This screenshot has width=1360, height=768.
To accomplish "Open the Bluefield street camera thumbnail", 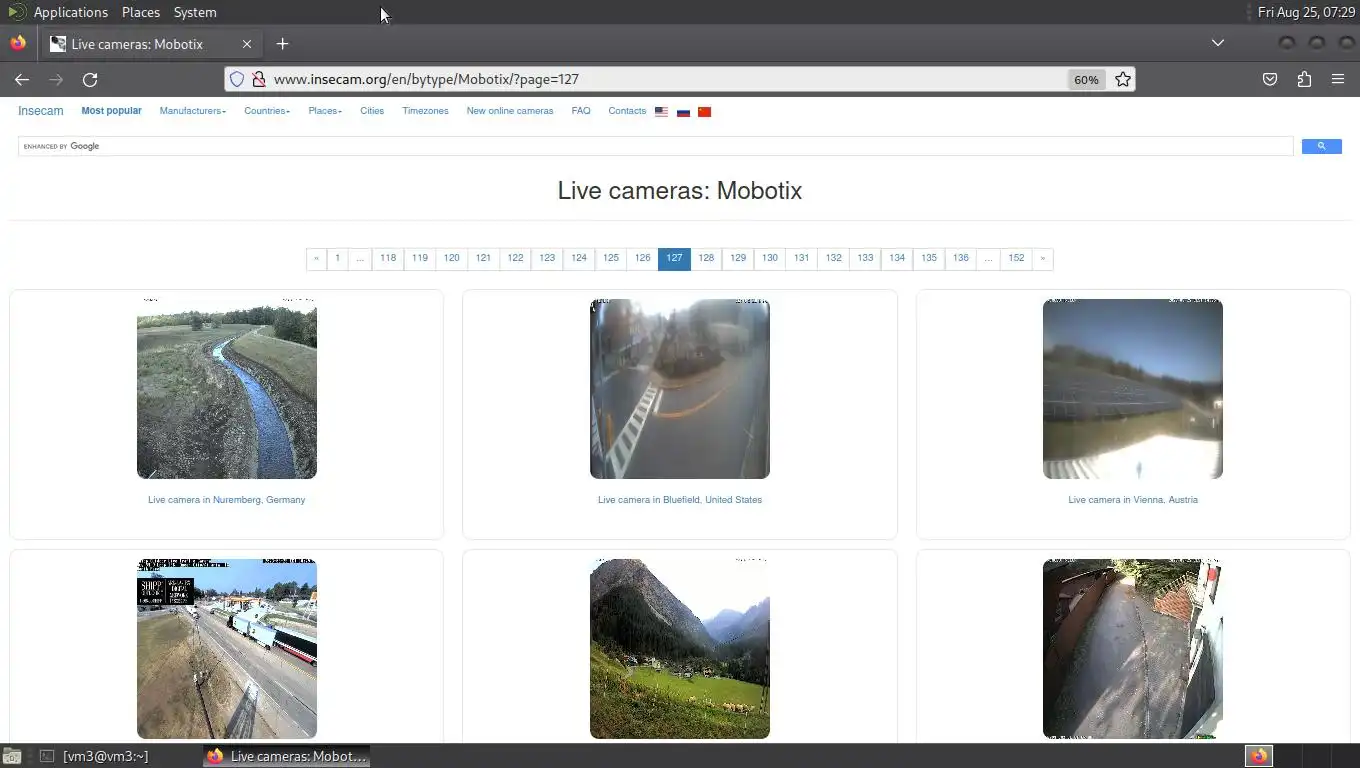I will point(680,388).
